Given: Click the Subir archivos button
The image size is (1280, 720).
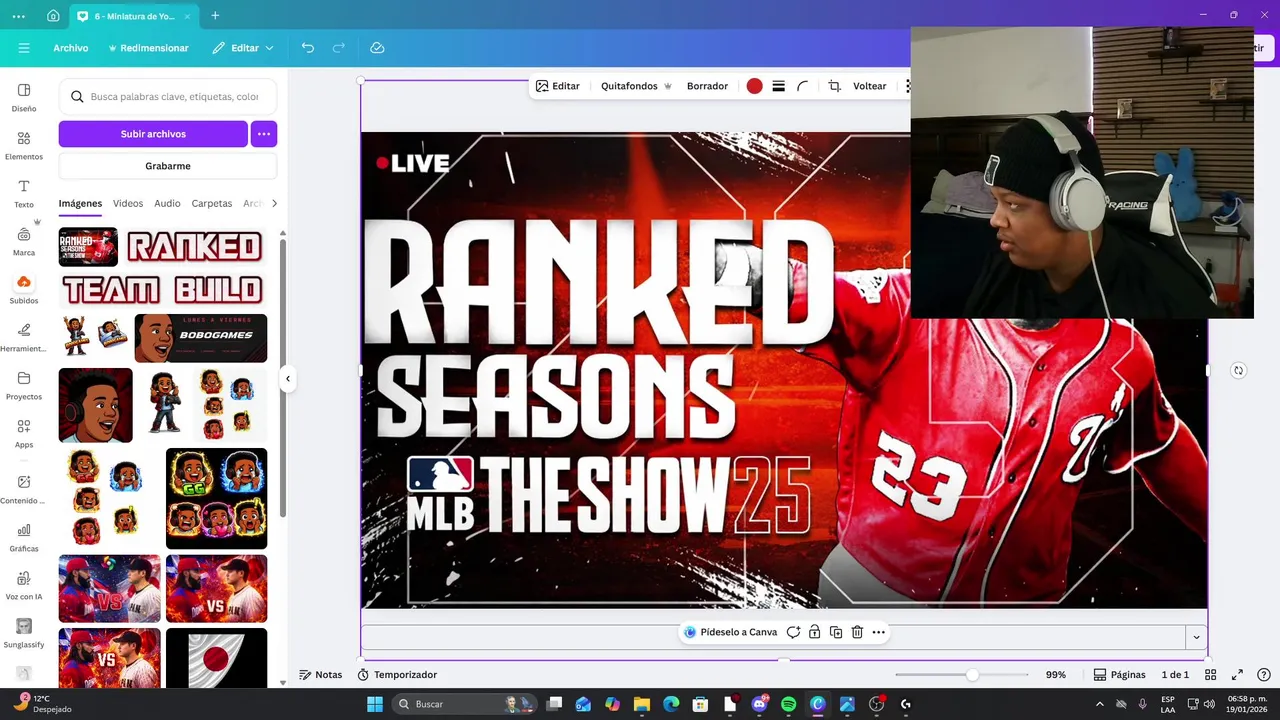Looking at the screenshot, I should [153, 134].
